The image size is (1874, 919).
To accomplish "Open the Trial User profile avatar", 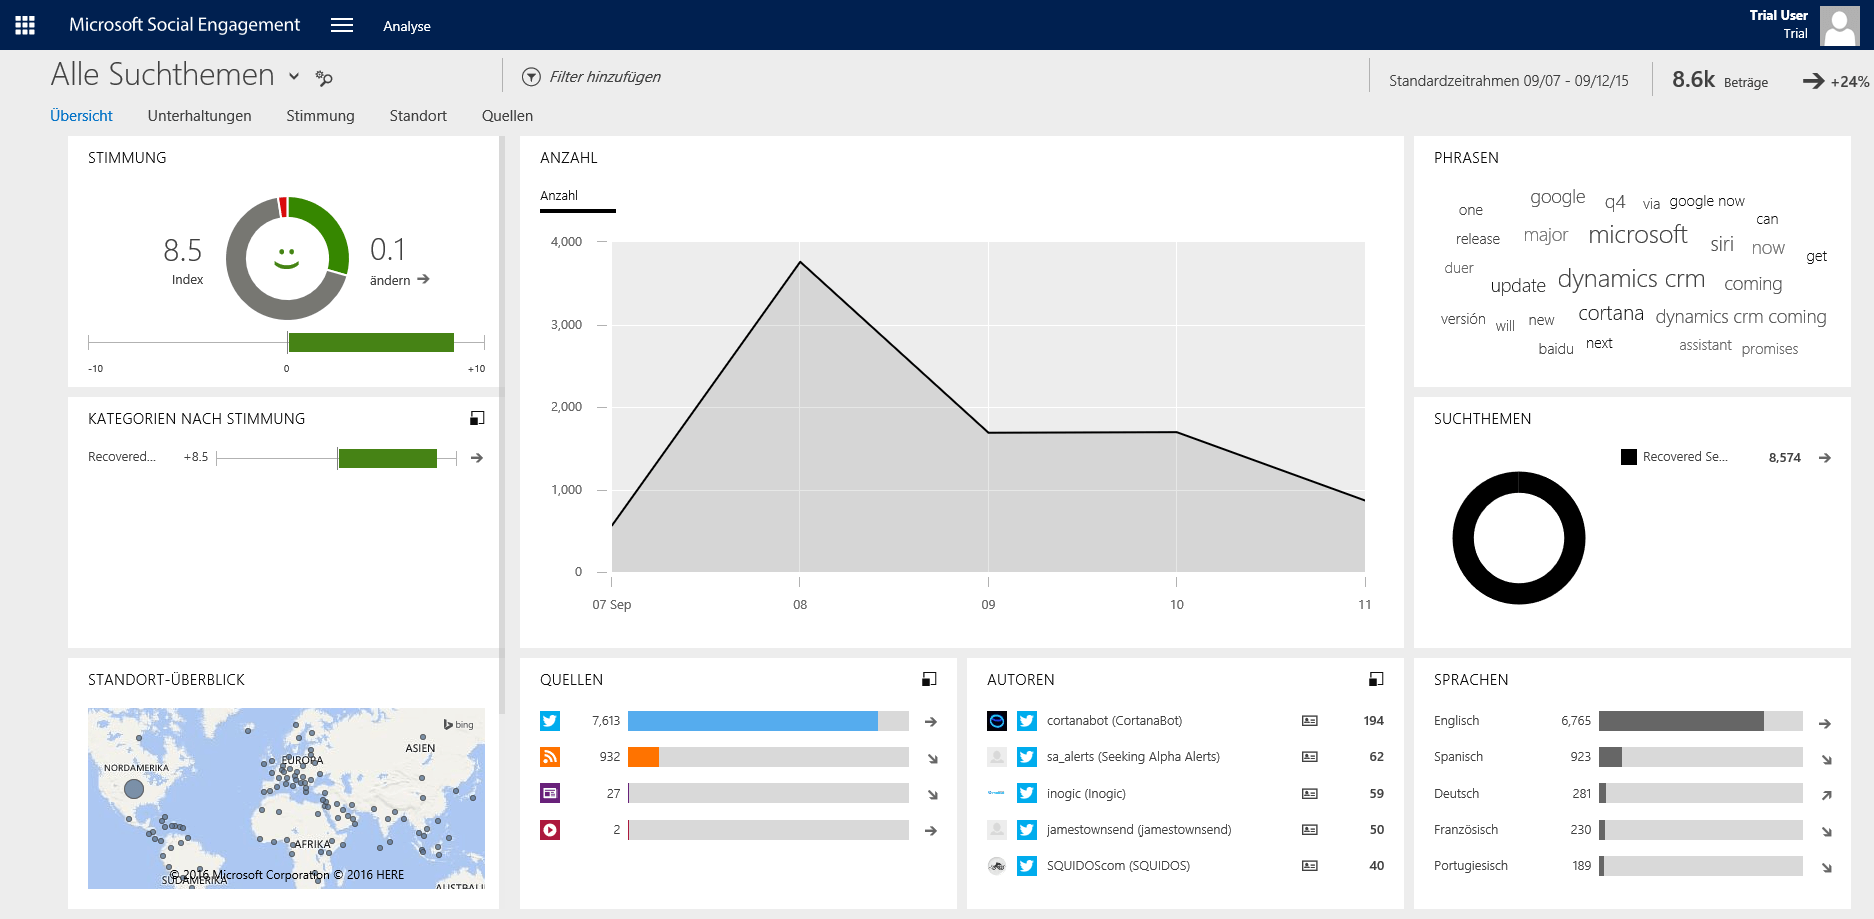I will click(x=1839, y=25).
